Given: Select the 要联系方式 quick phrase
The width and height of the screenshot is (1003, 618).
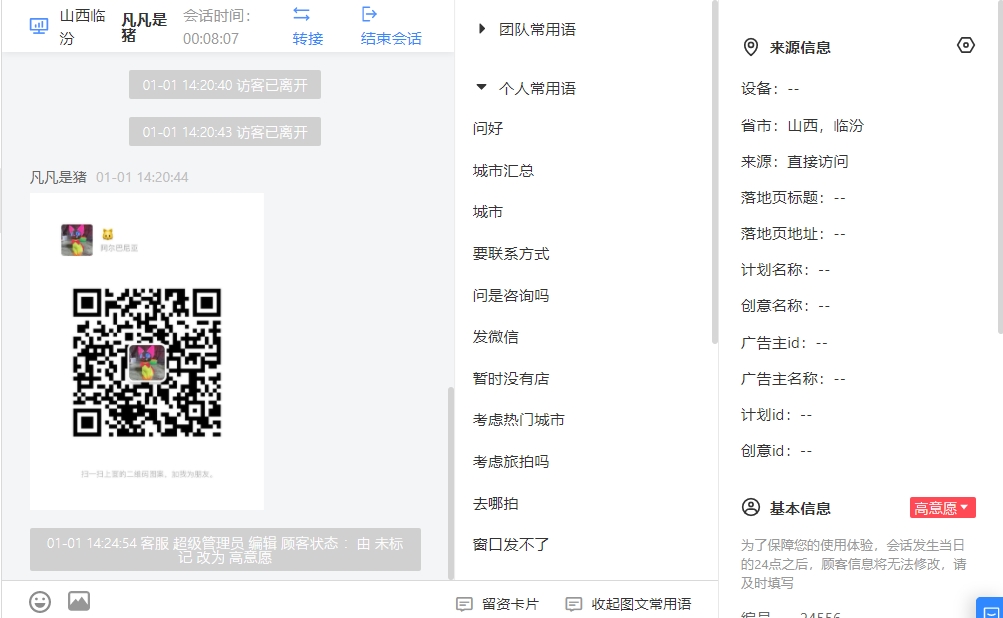Looking at the screenshot, I should [x=511, y=254].
